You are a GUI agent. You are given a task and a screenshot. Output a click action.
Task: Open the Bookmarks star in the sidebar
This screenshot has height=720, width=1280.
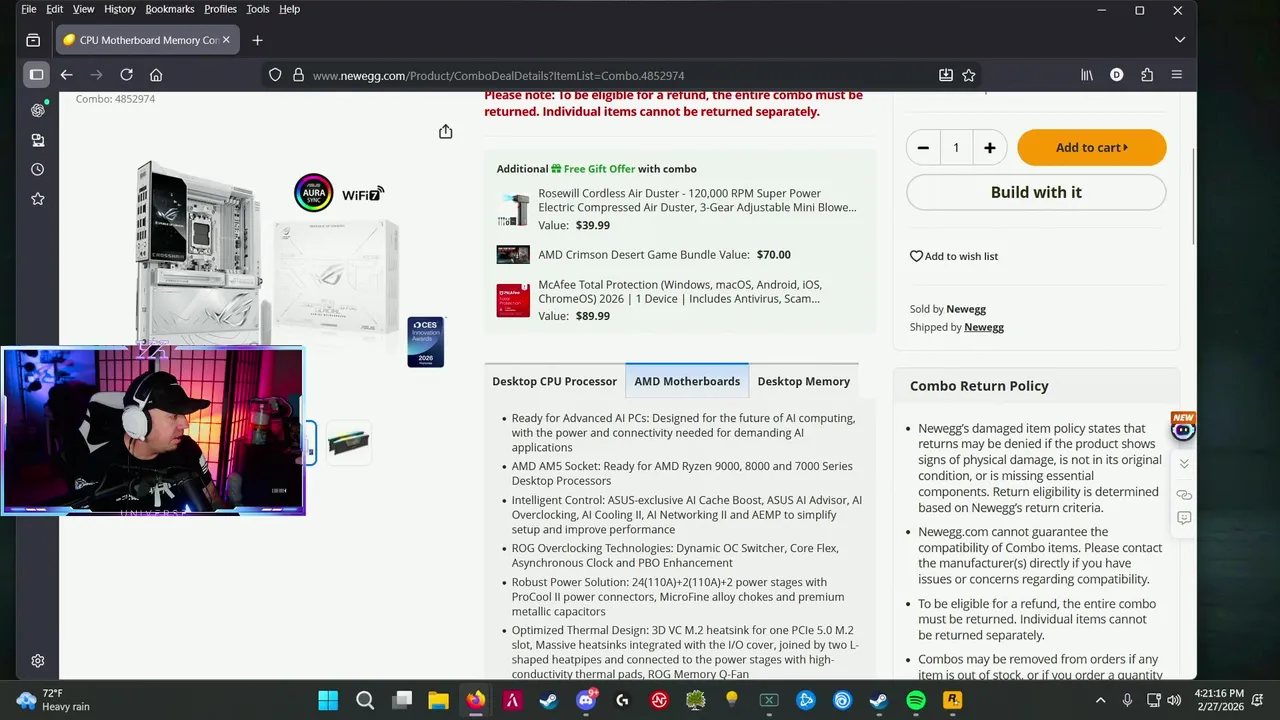[x=37, y=199]
